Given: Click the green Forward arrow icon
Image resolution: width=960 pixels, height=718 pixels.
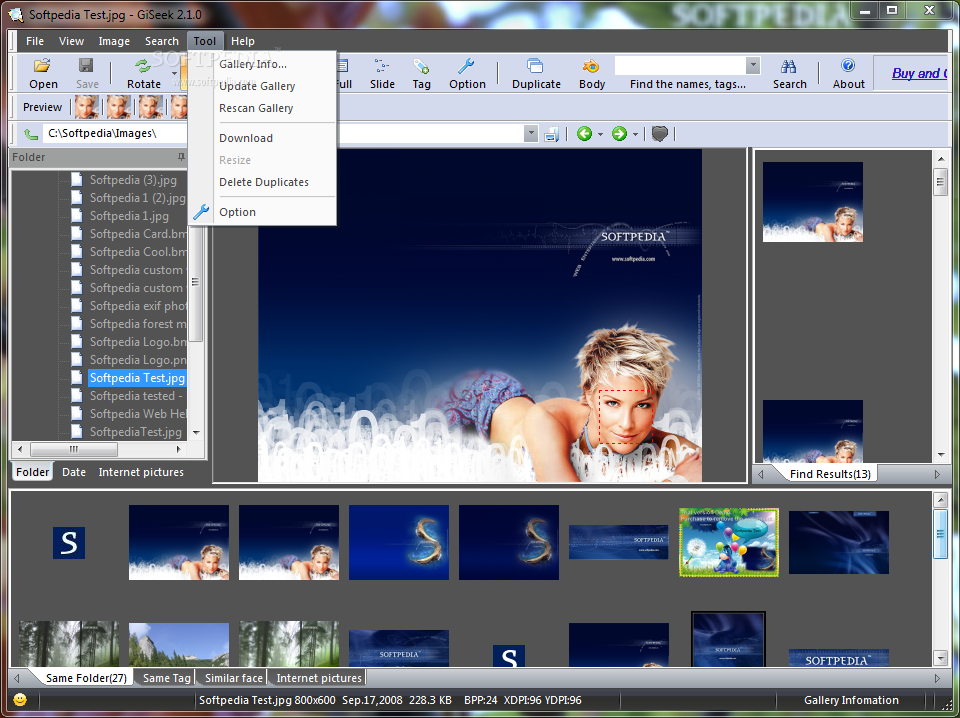Looking at the screenshot, I should pos(620,133).
